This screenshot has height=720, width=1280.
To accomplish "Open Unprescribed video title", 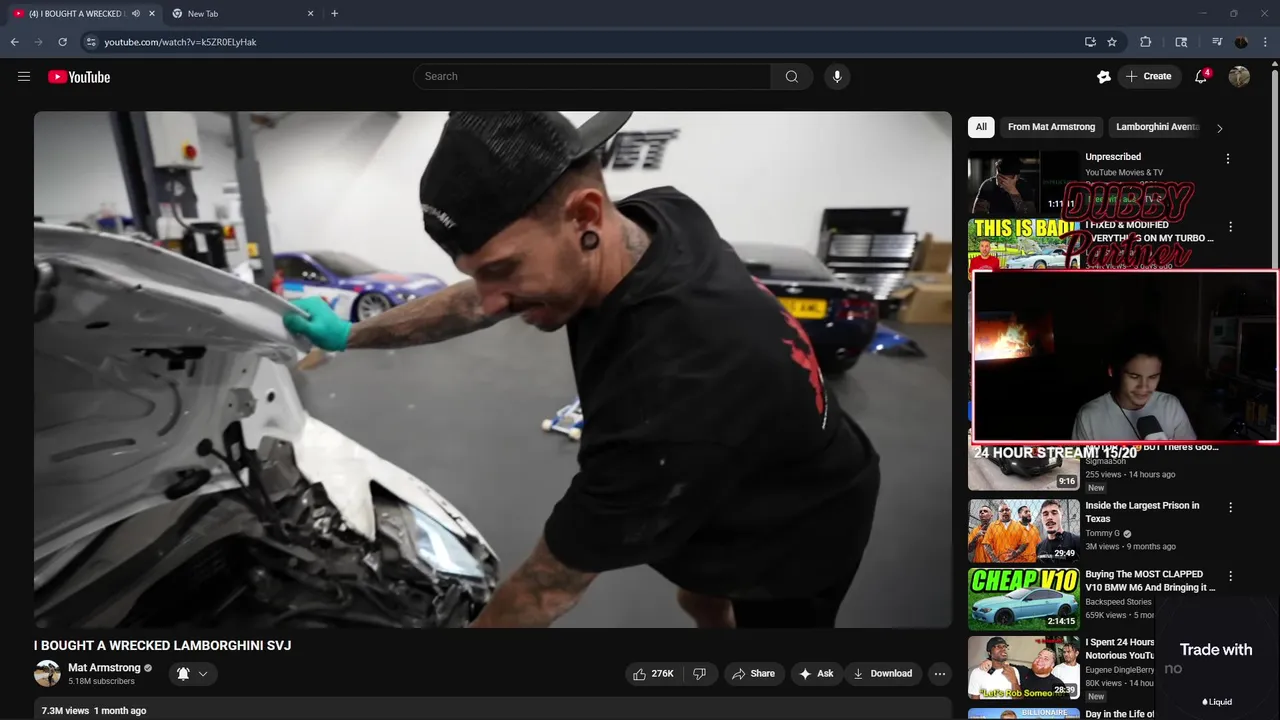I will 1113,157.
